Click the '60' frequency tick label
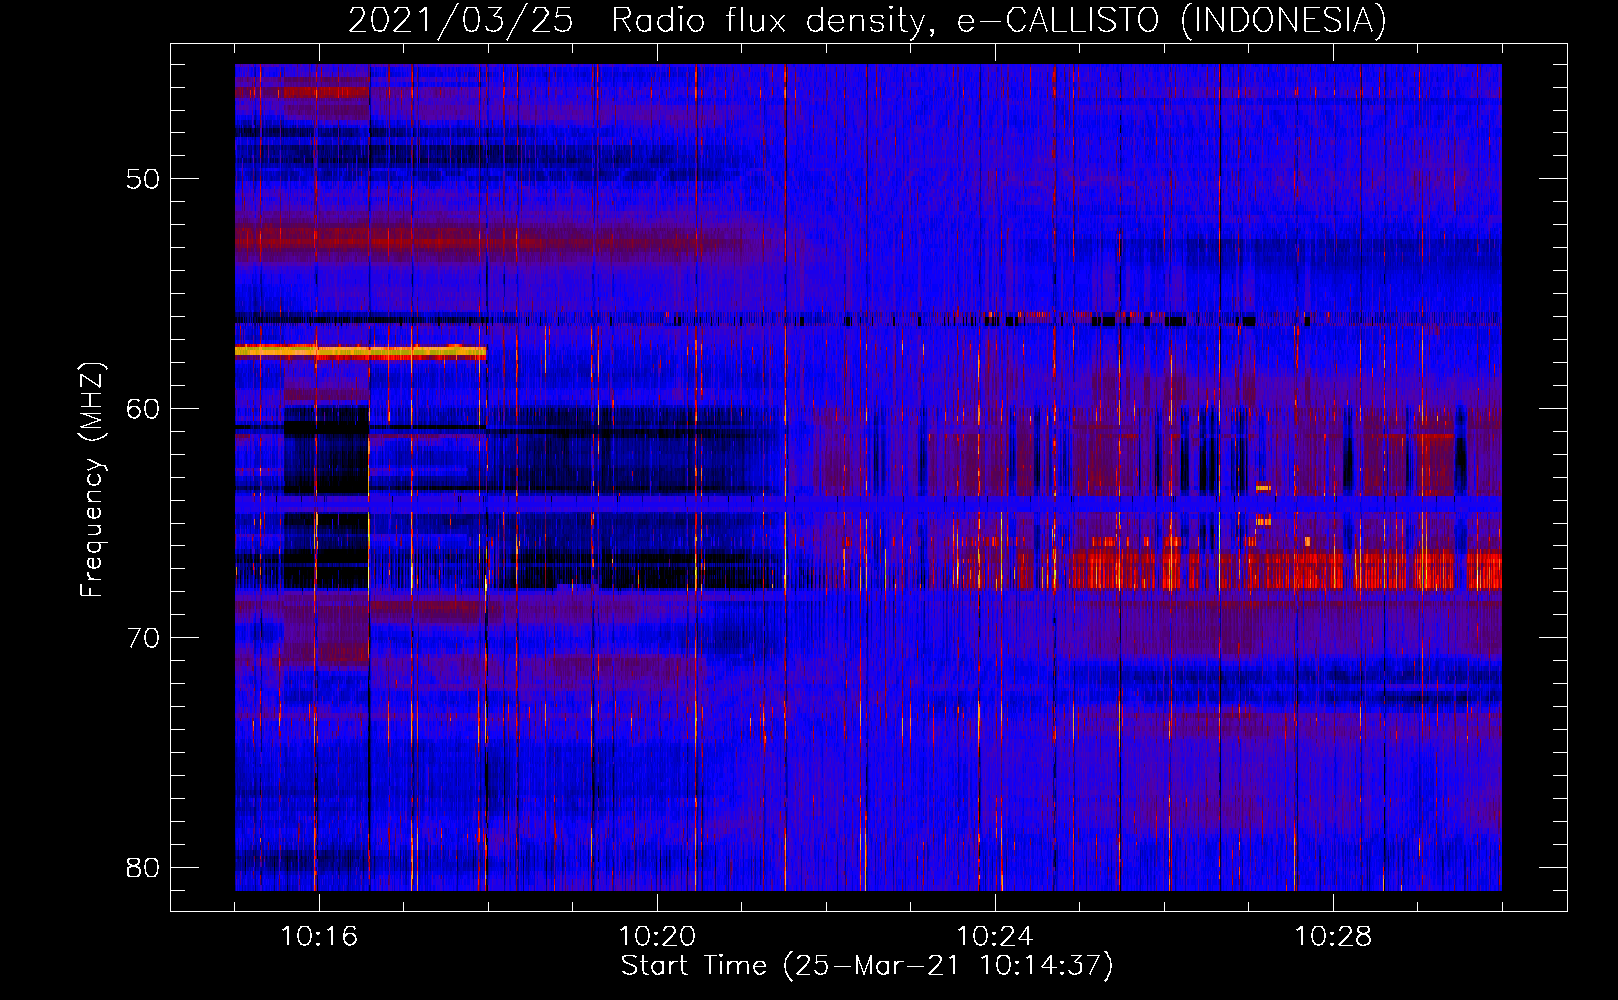Image resolution: width=1618 pixels, height=1000 pixels. click(143, 408)
